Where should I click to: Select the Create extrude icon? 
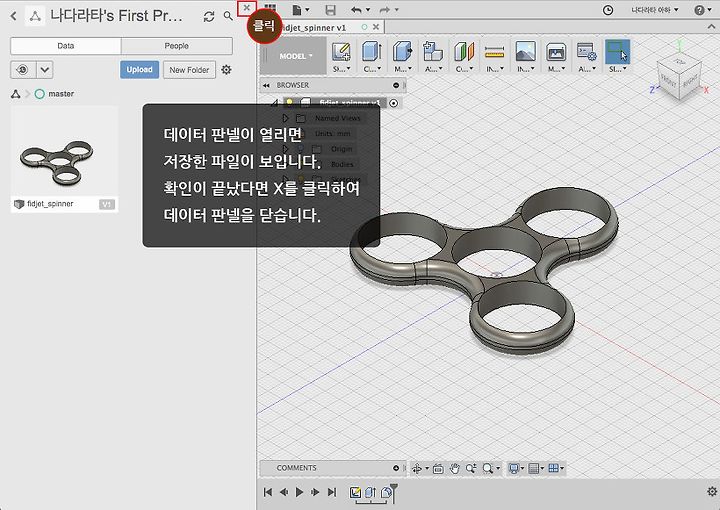371,51
